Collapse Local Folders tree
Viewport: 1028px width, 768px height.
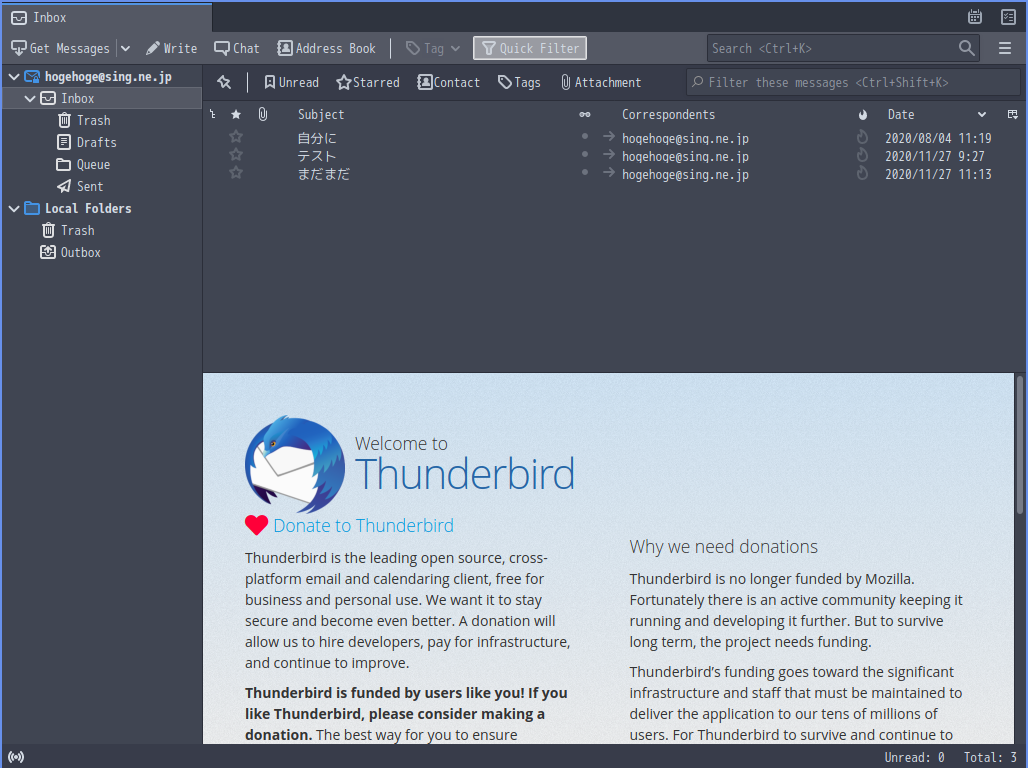[x=14, y=209]
